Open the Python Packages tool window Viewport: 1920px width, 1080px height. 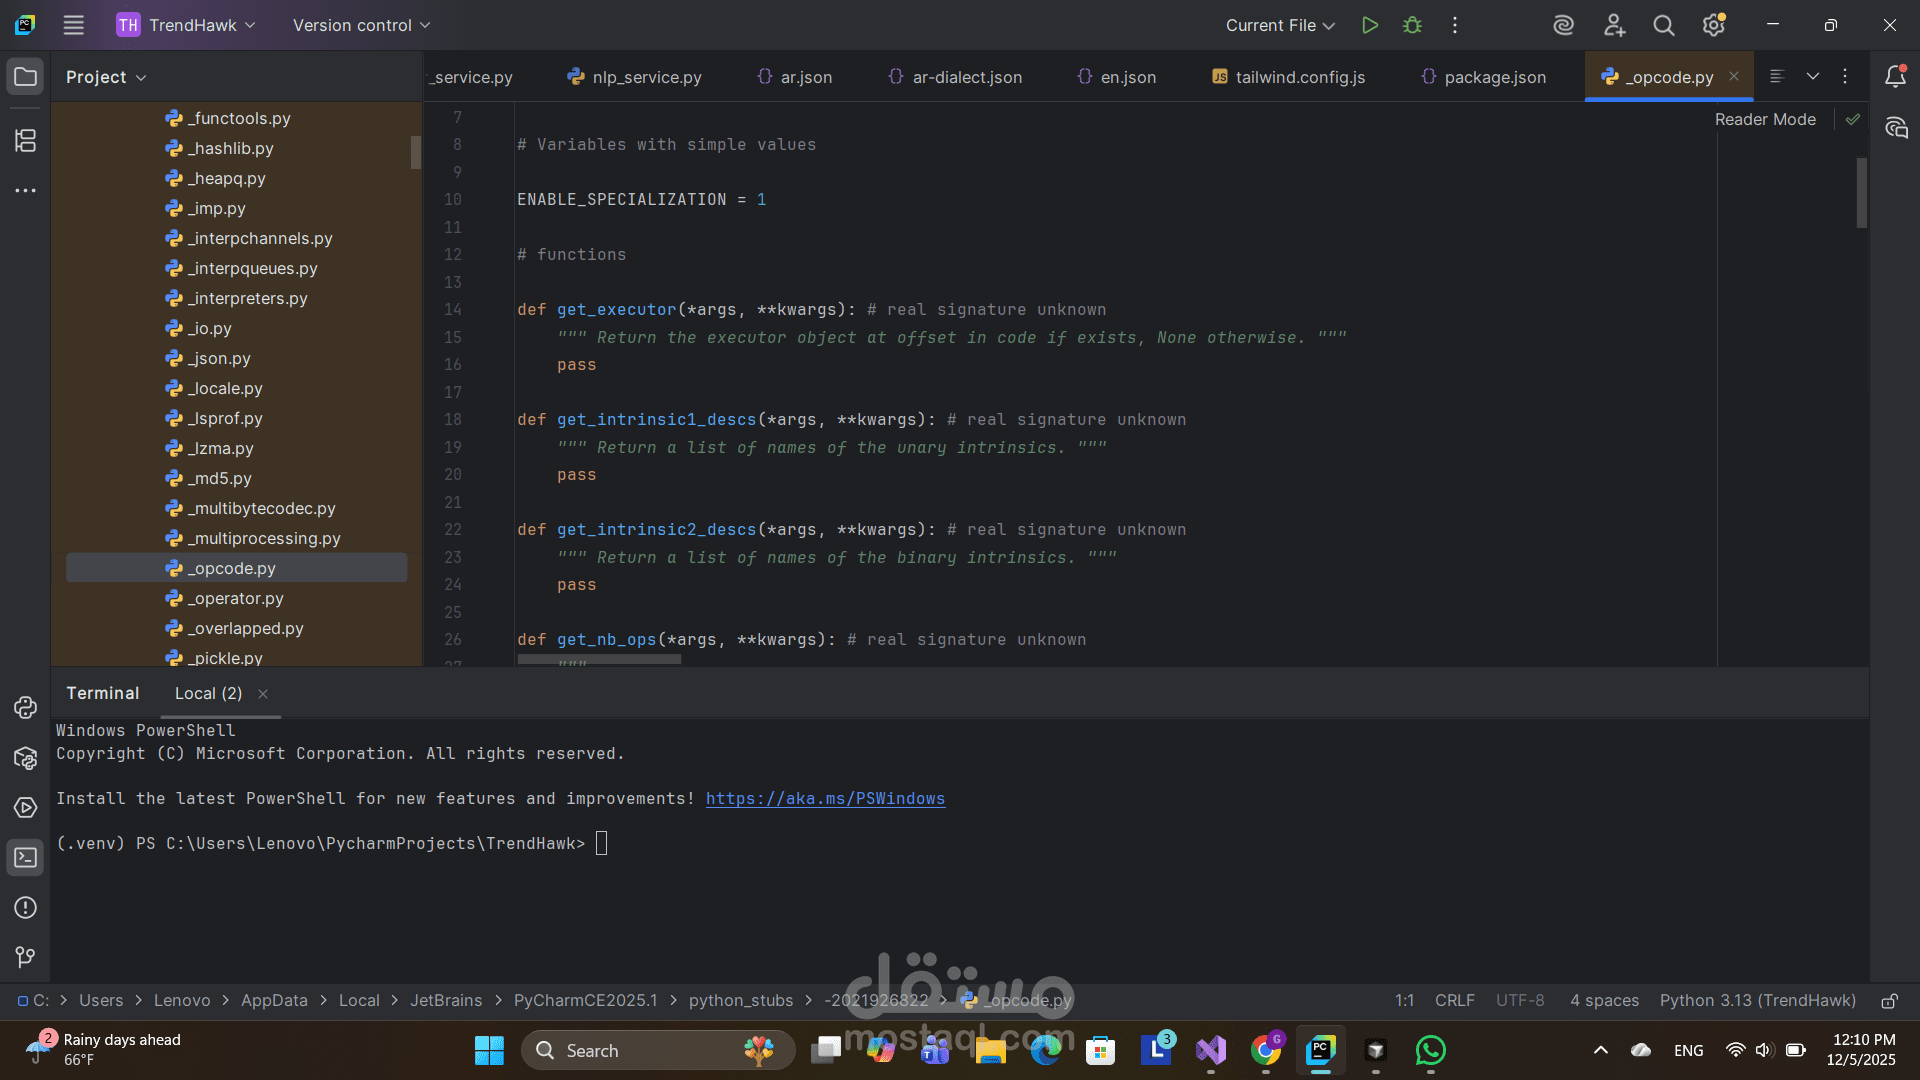(26, 758)
